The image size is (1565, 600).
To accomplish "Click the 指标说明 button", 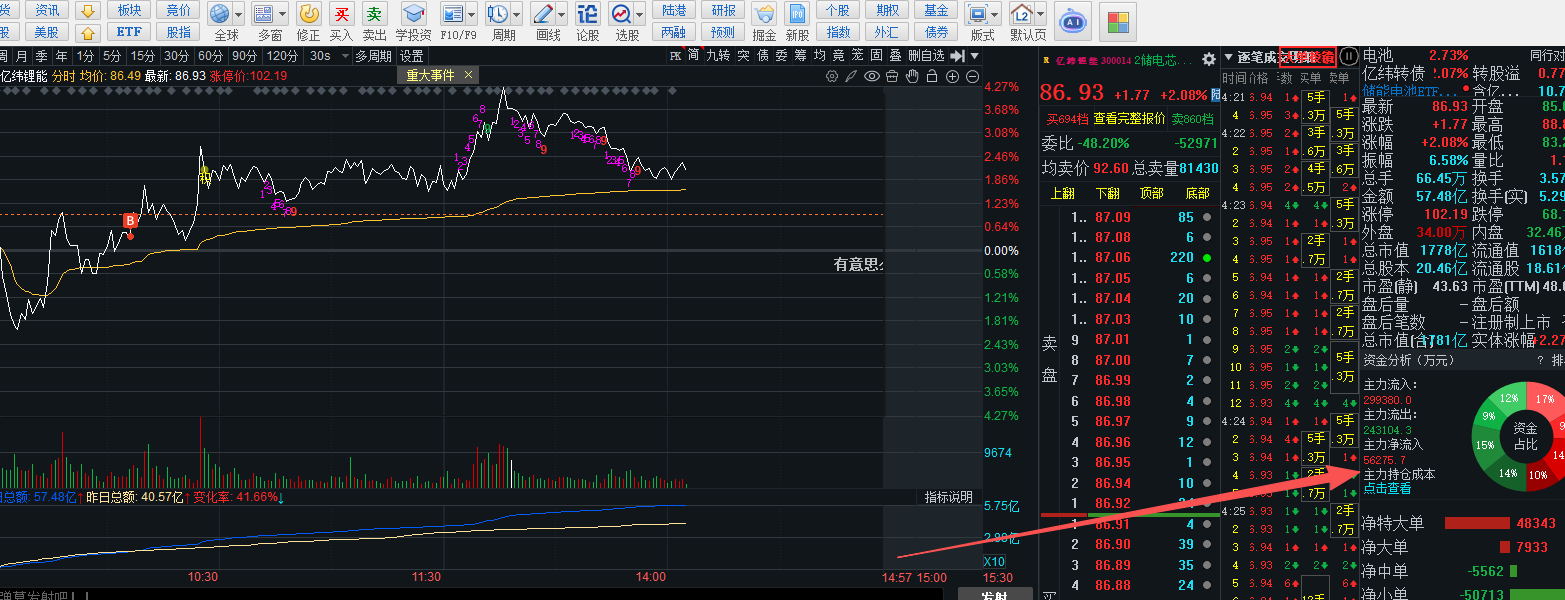I will [x=948, y=497].
